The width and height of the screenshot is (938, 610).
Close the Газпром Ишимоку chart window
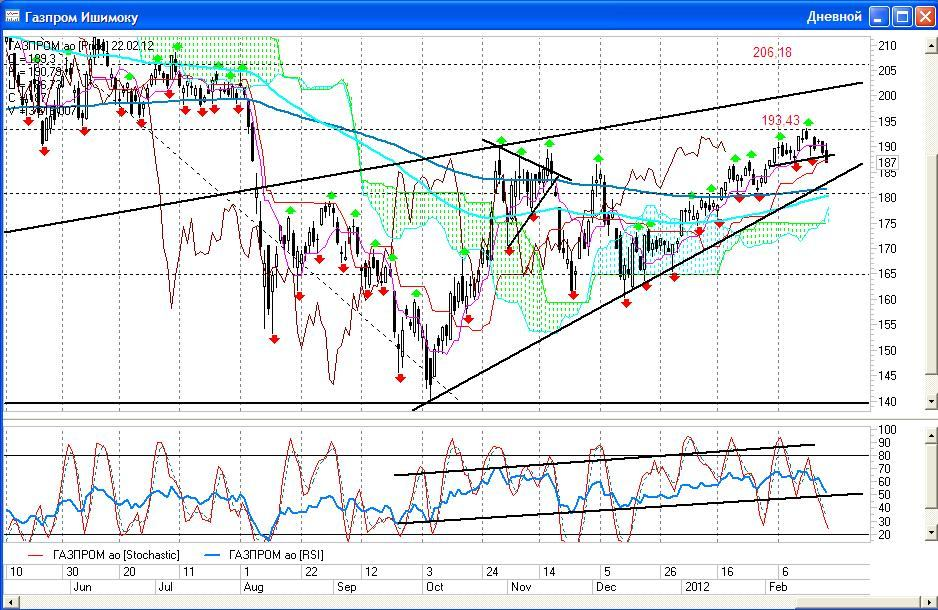coord(924,17)
